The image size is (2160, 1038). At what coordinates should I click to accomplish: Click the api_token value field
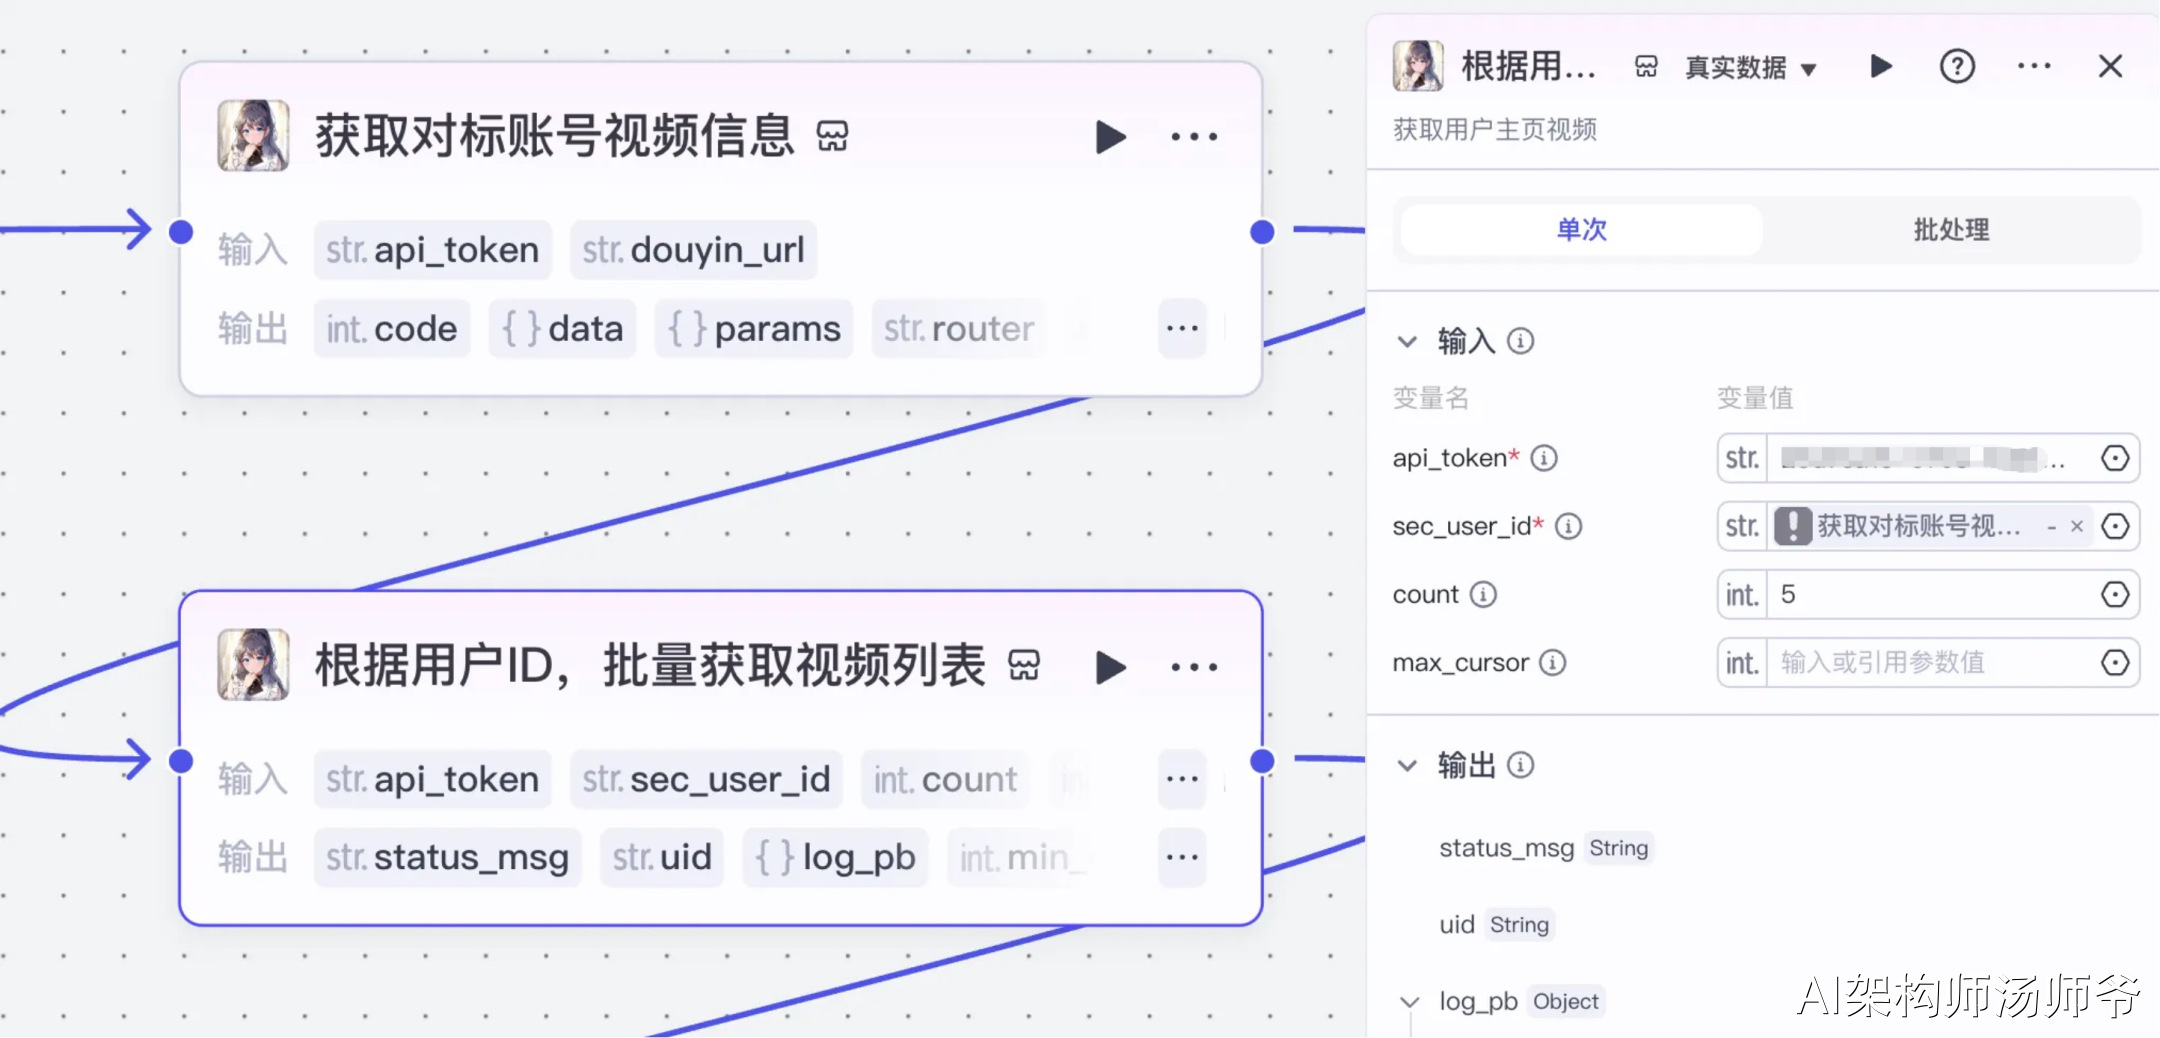pyautogui.click(x=1928, y=458)
